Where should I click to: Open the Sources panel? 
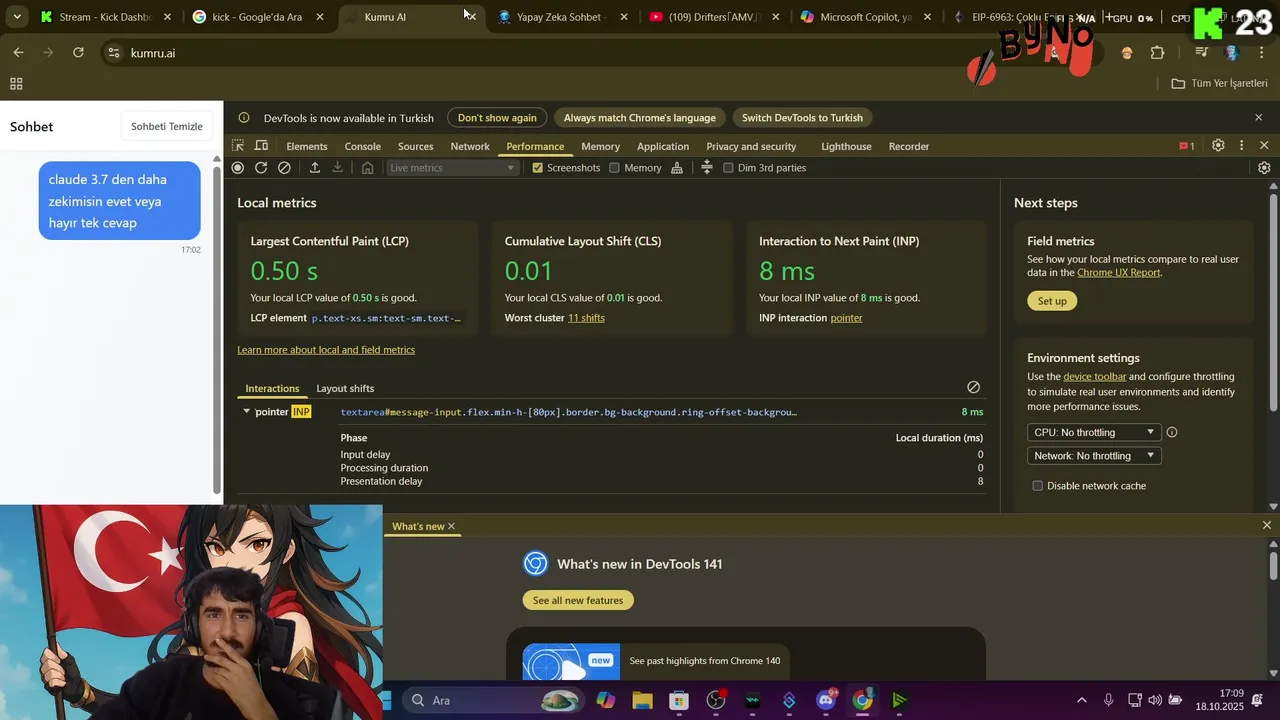pos(415,146)
